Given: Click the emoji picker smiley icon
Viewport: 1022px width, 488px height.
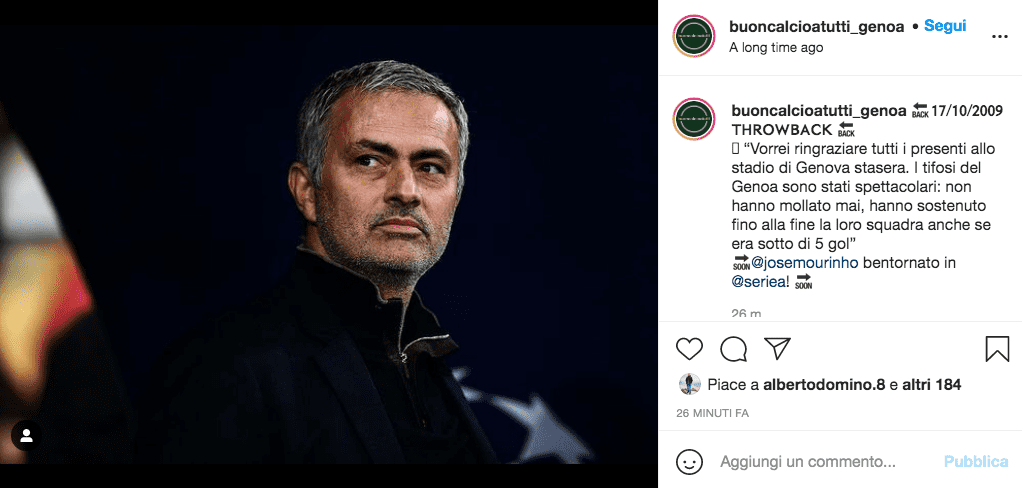Looking at the screenshot, I should click(x=689, y=462).
